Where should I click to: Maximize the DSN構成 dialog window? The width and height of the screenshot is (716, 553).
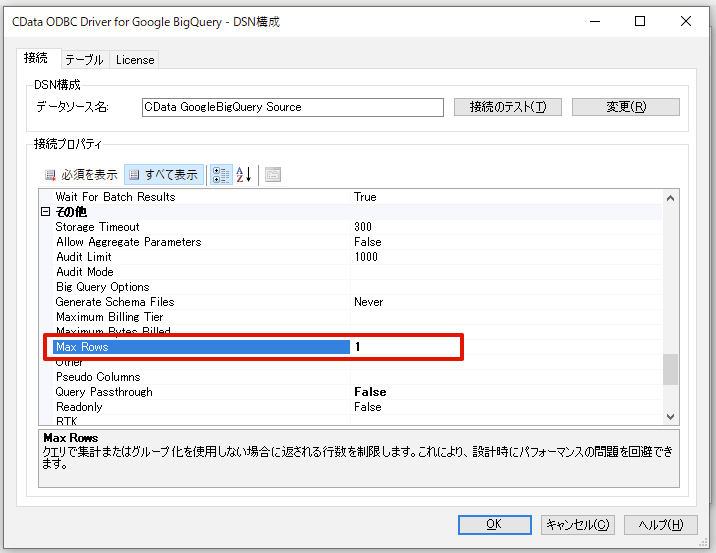pos(640,21)
